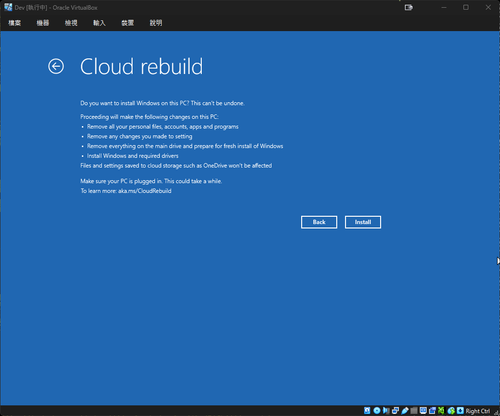Maximize the VirtualBox window
Viewport: 500px width, 416px height.
(x=466, y=7)
